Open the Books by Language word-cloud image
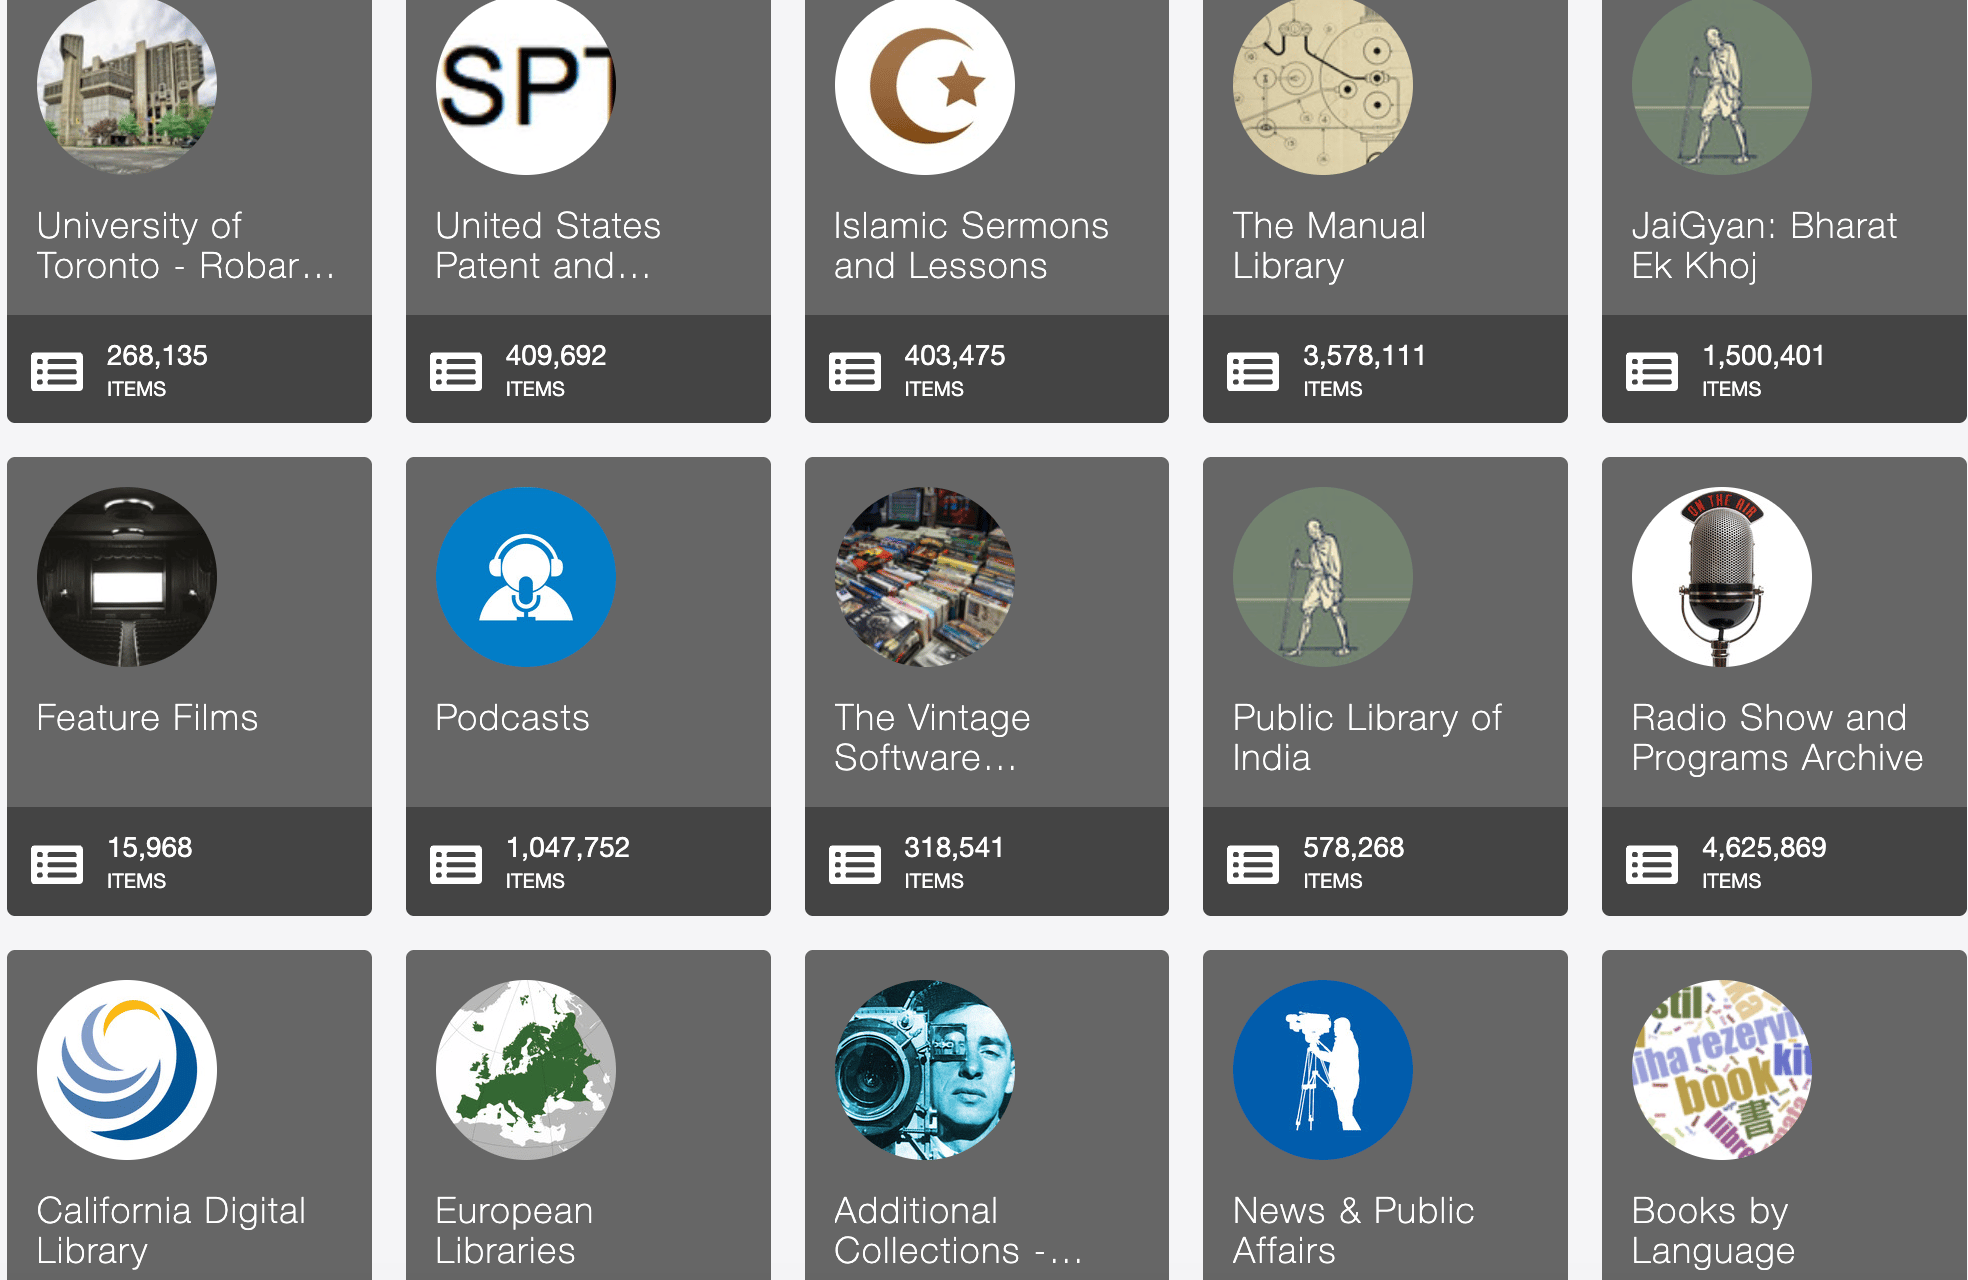1968x1280 pixels. [x=1721, y=1070]
